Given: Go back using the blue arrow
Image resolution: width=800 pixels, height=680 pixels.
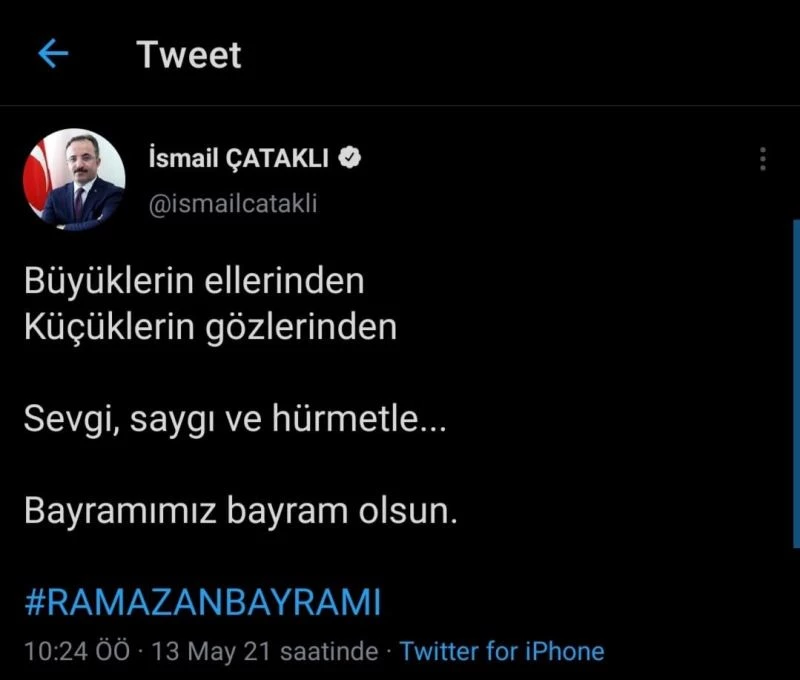Looking at the screenshot, I should [x=53, y=54].
